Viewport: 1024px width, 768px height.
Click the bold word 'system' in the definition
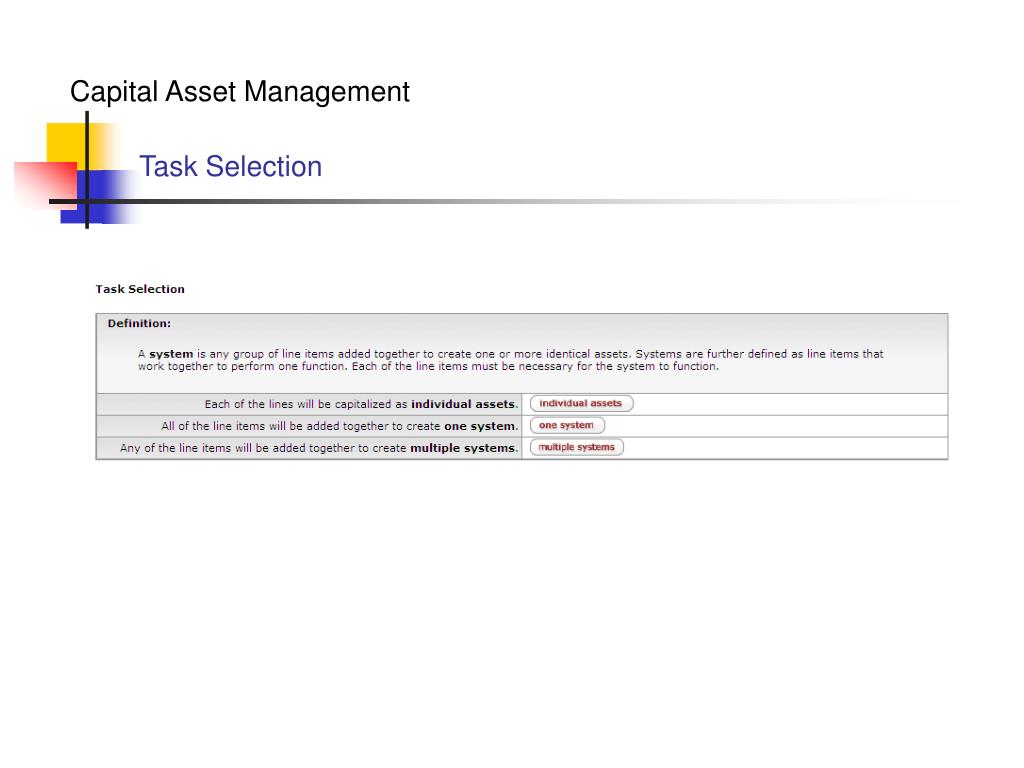[171, 354]
